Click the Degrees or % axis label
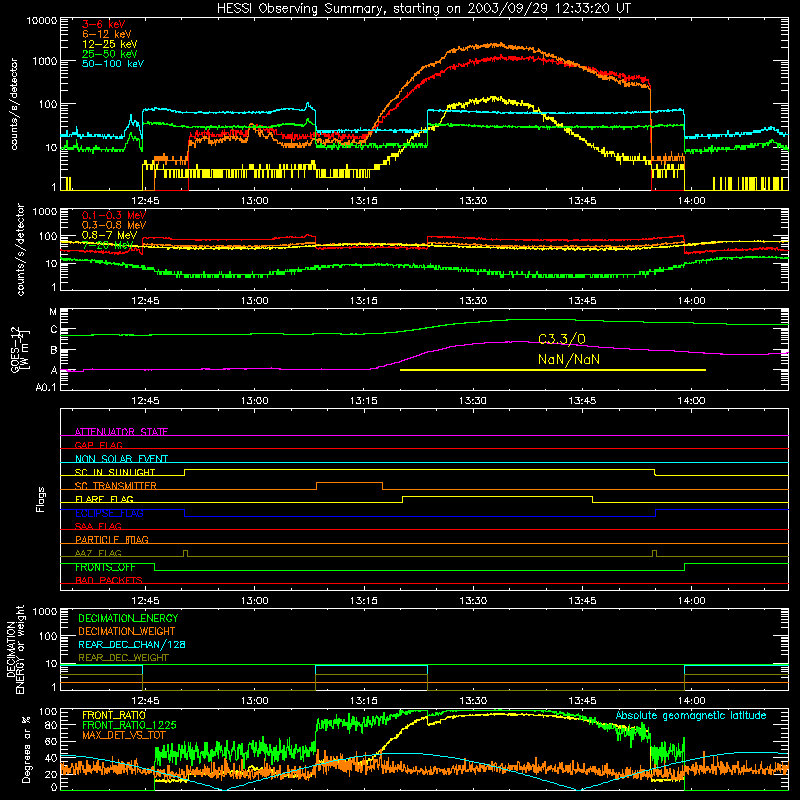This screenshot has width=800, height=800. 26,749
